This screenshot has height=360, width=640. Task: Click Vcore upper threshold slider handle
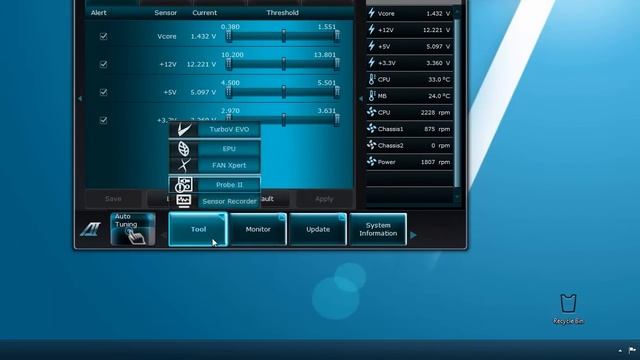tap(337, 37)
